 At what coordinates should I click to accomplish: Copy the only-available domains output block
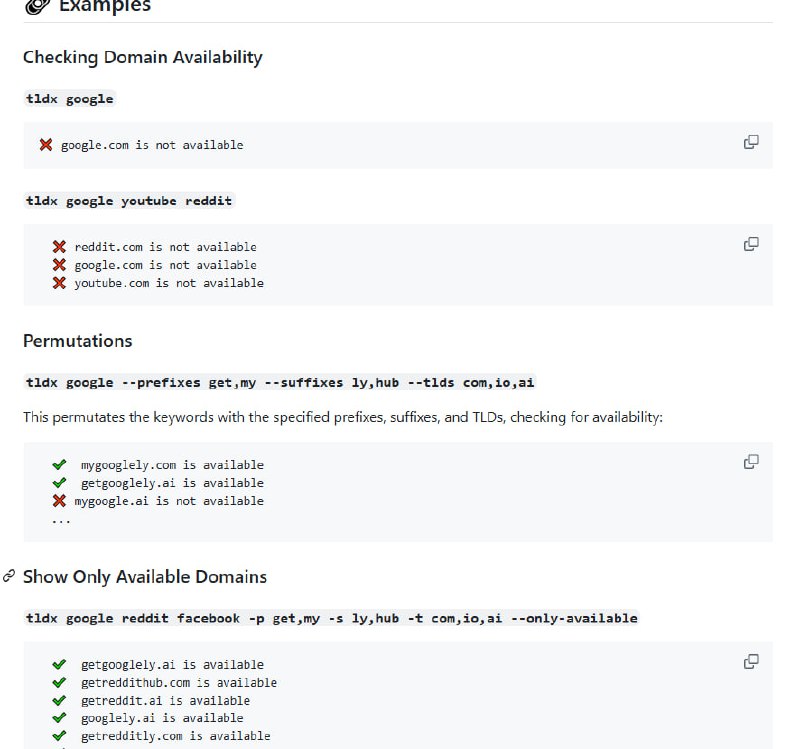tap(751, 661)
